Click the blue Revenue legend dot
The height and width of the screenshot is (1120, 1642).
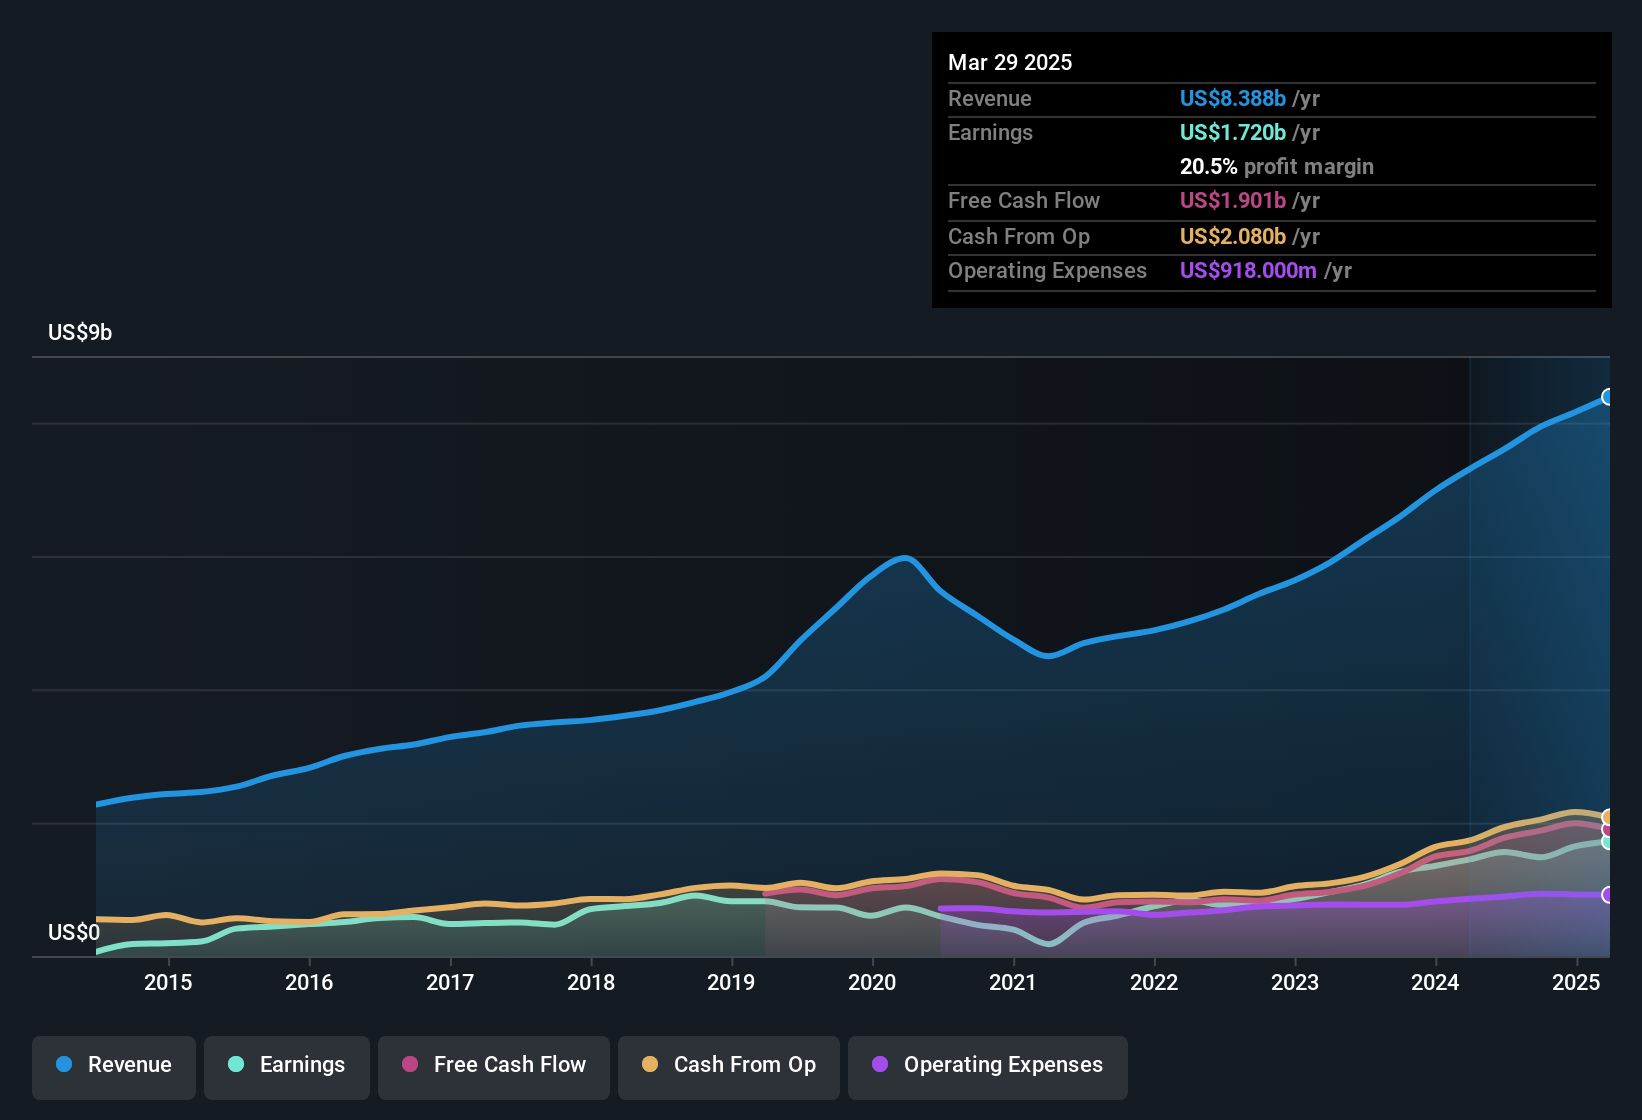64,1065
